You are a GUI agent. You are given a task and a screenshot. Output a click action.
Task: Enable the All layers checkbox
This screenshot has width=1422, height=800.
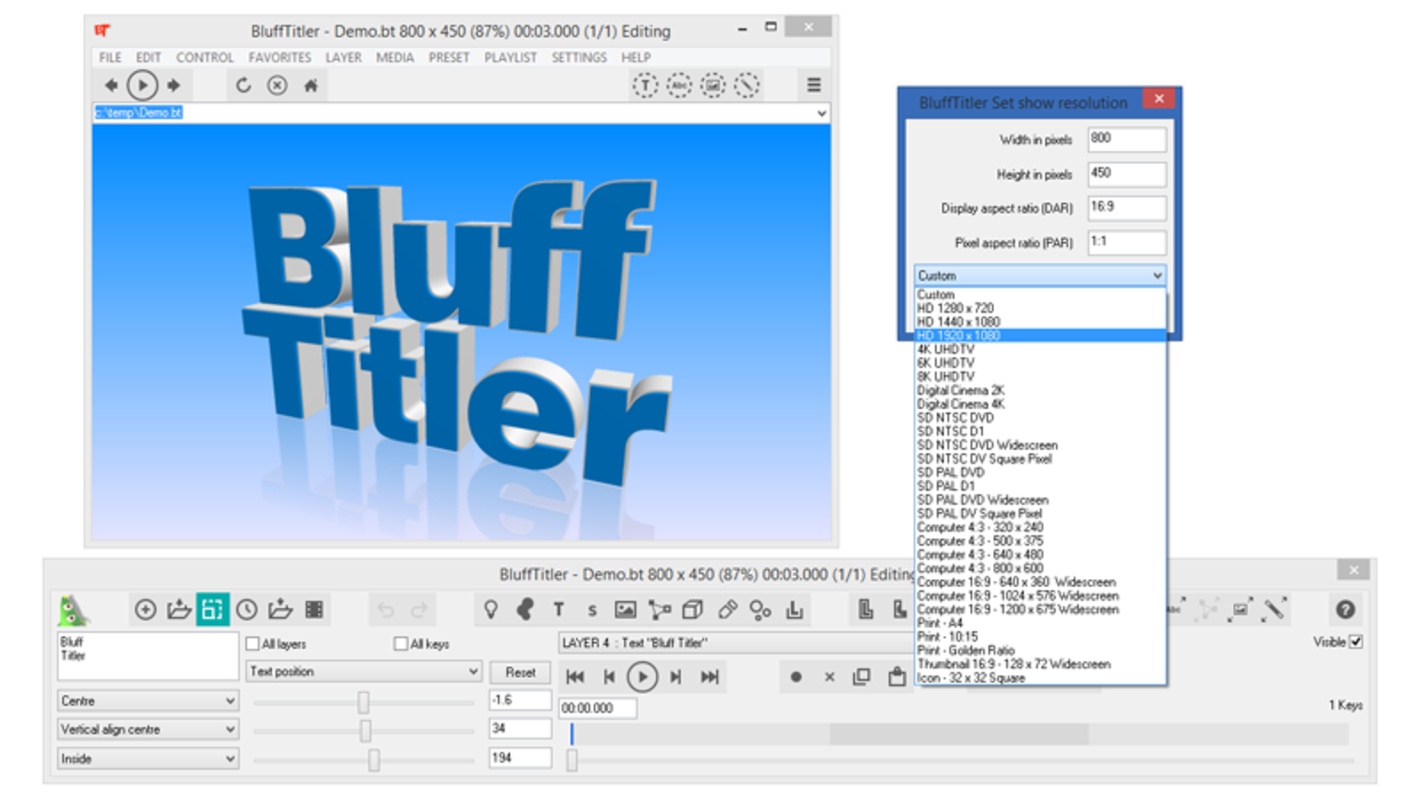tap(253, 644)
